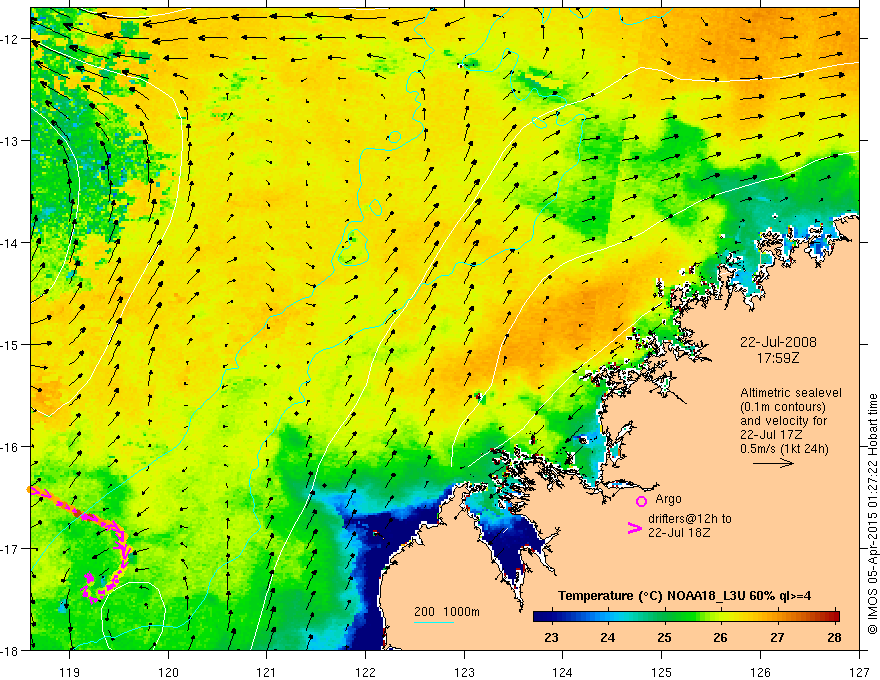
Task: Click the longitude axis label 121
Action: [266, 672]
